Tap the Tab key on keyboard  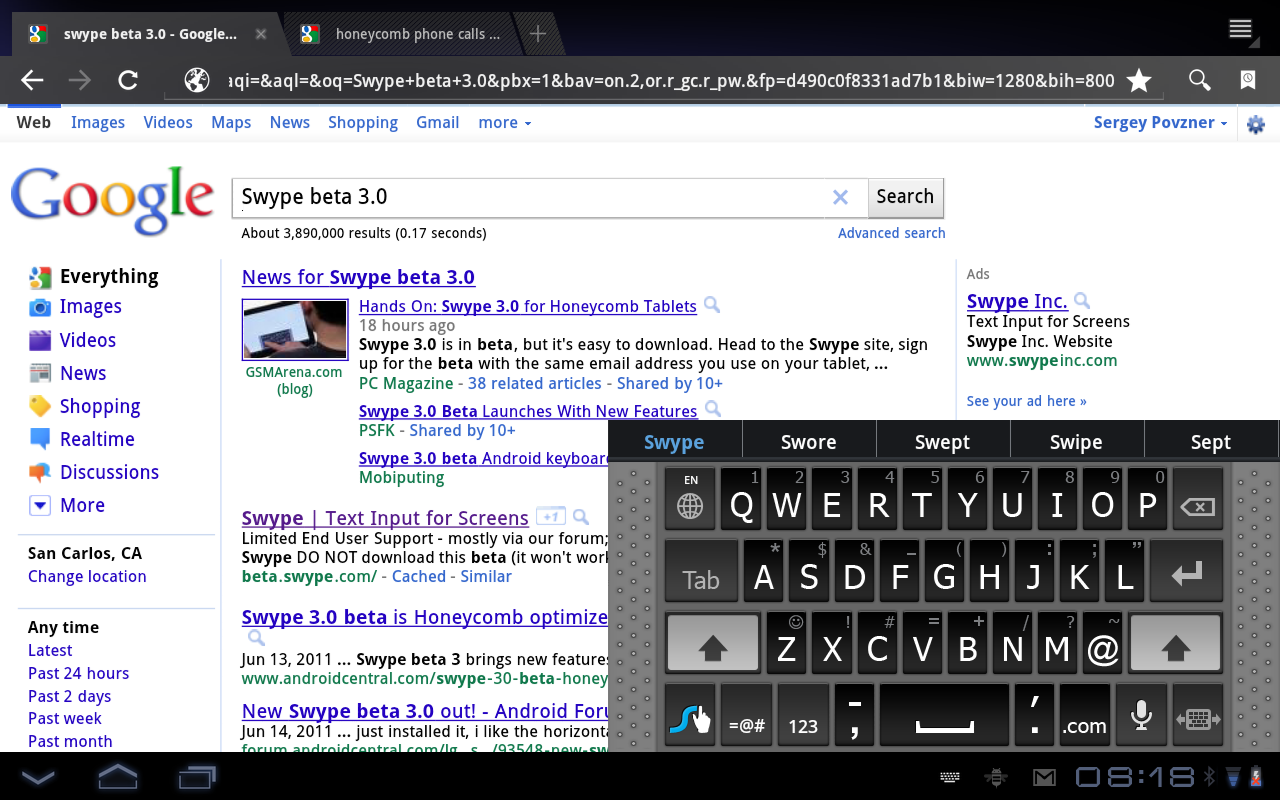pos(701,571)
